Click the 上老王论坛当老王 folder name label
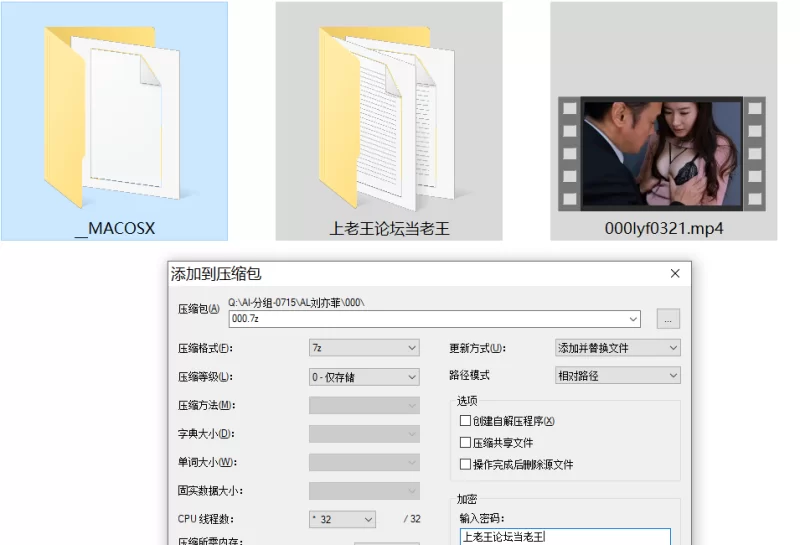Image resolution: width=800 pixels, height=545 pixels. click(389, 228)
